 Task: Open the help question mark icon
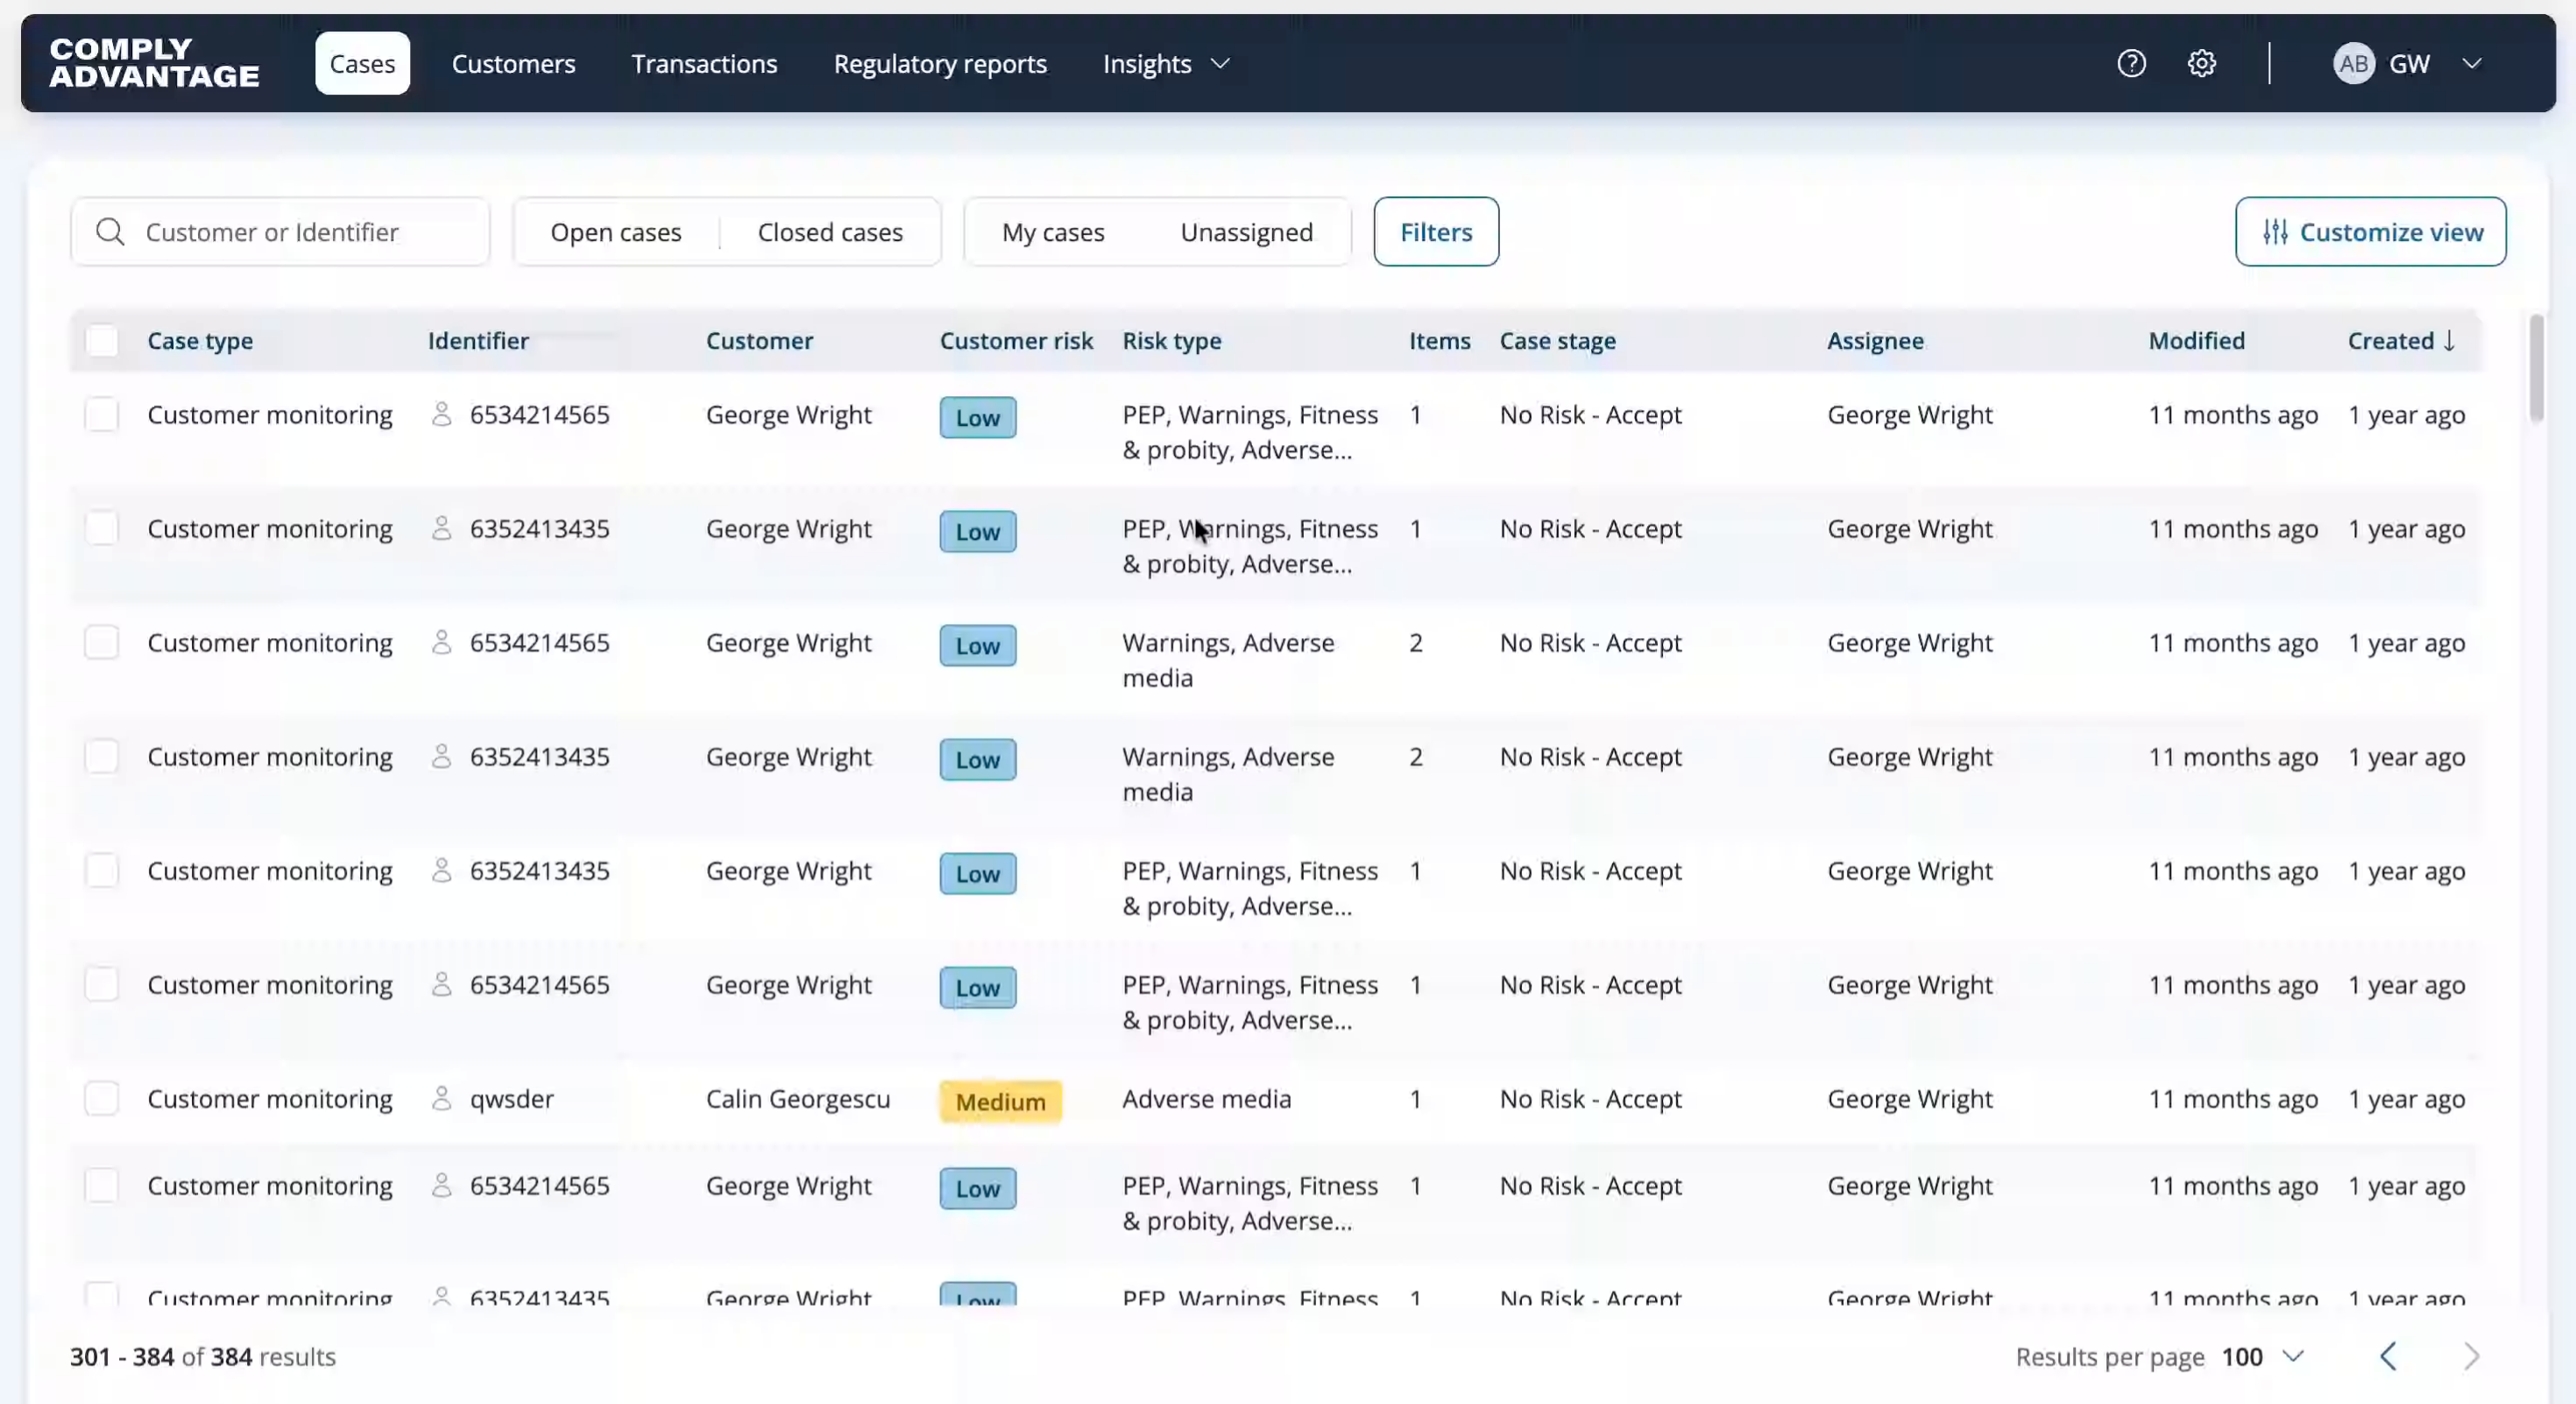[2131, 64]
